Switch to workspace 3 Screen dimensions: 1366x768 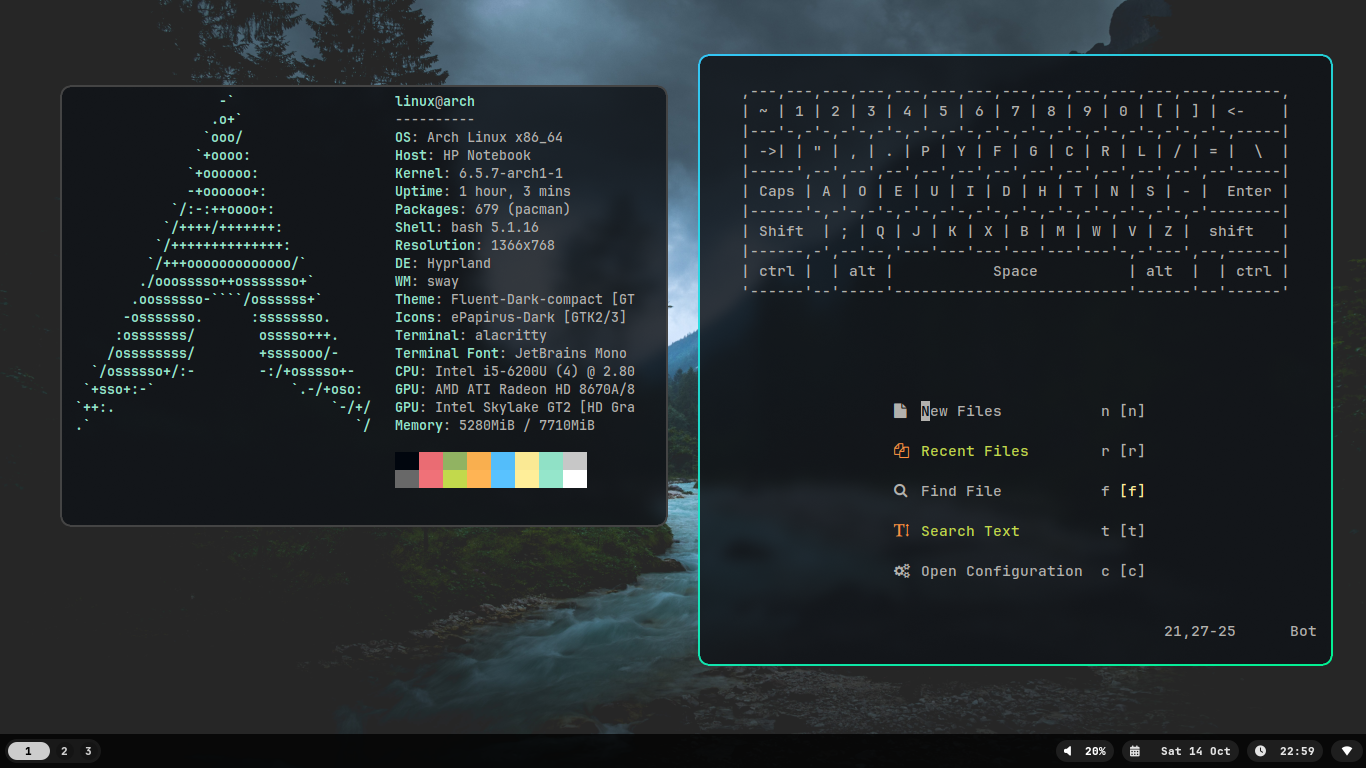[88, 751]
